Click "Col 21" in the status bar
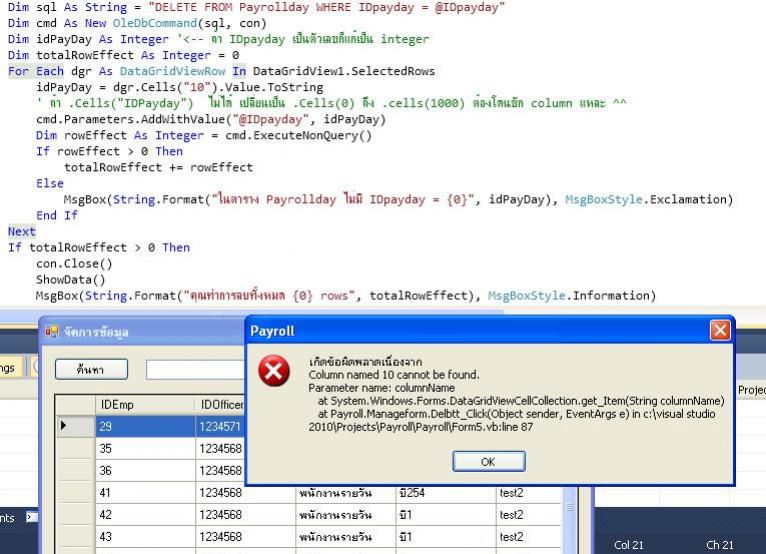This screenshot has height=554, width=766. click(629, 545)
